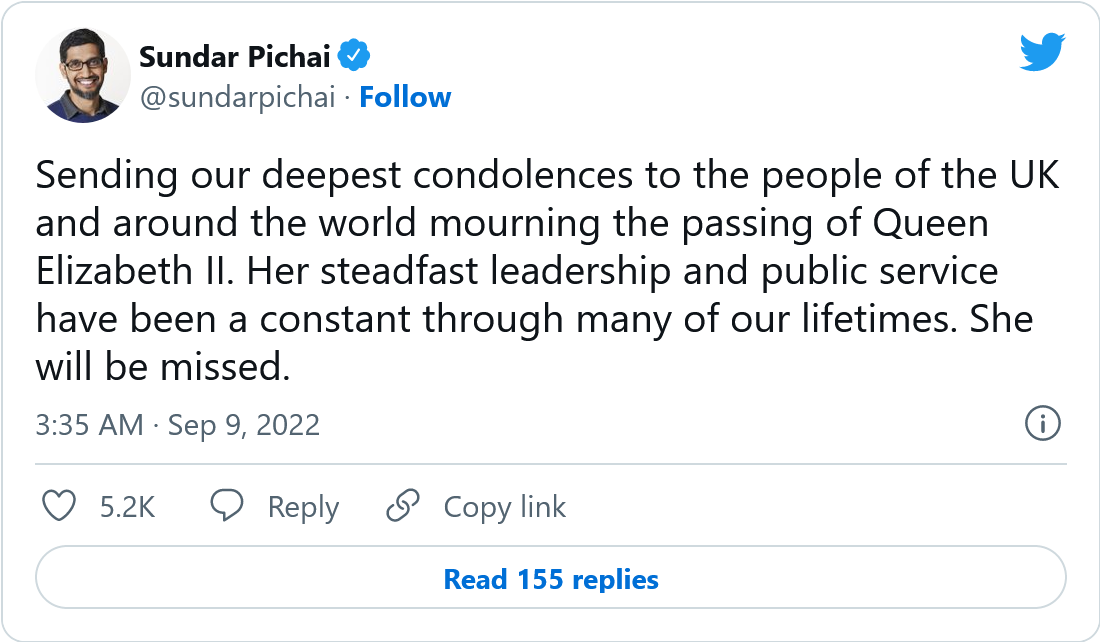
Task: Open the tweet info icon
Action: point(1042,424)
